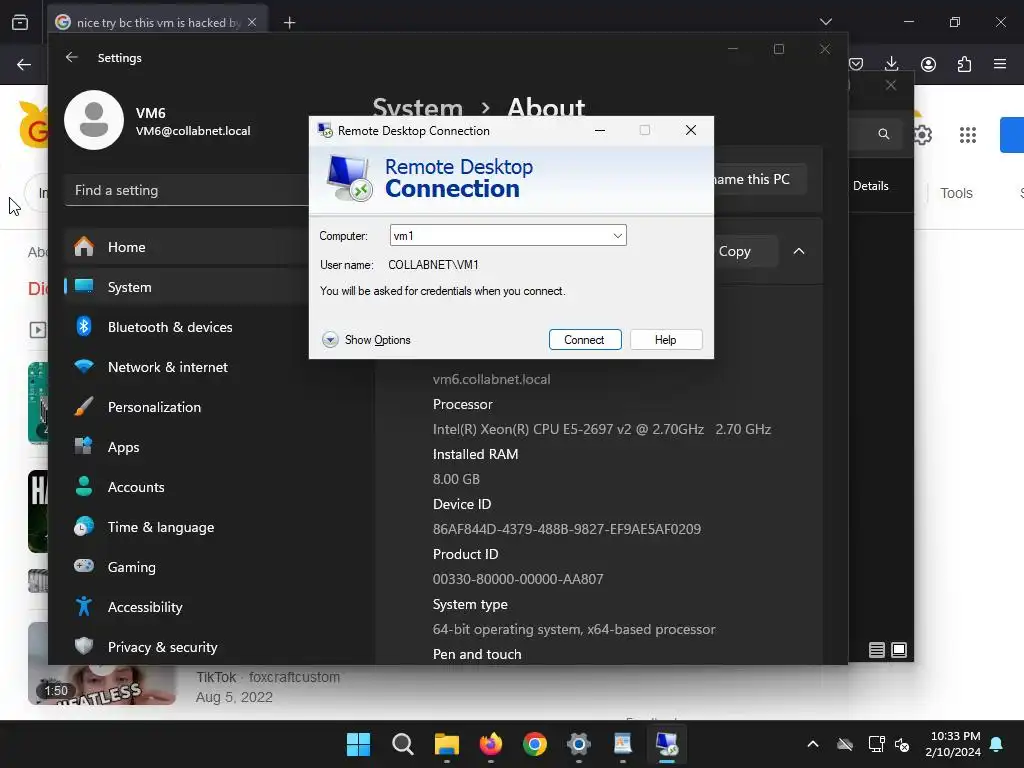
Task: Open new browser tab with plus icon
Action: coord(289,23)
